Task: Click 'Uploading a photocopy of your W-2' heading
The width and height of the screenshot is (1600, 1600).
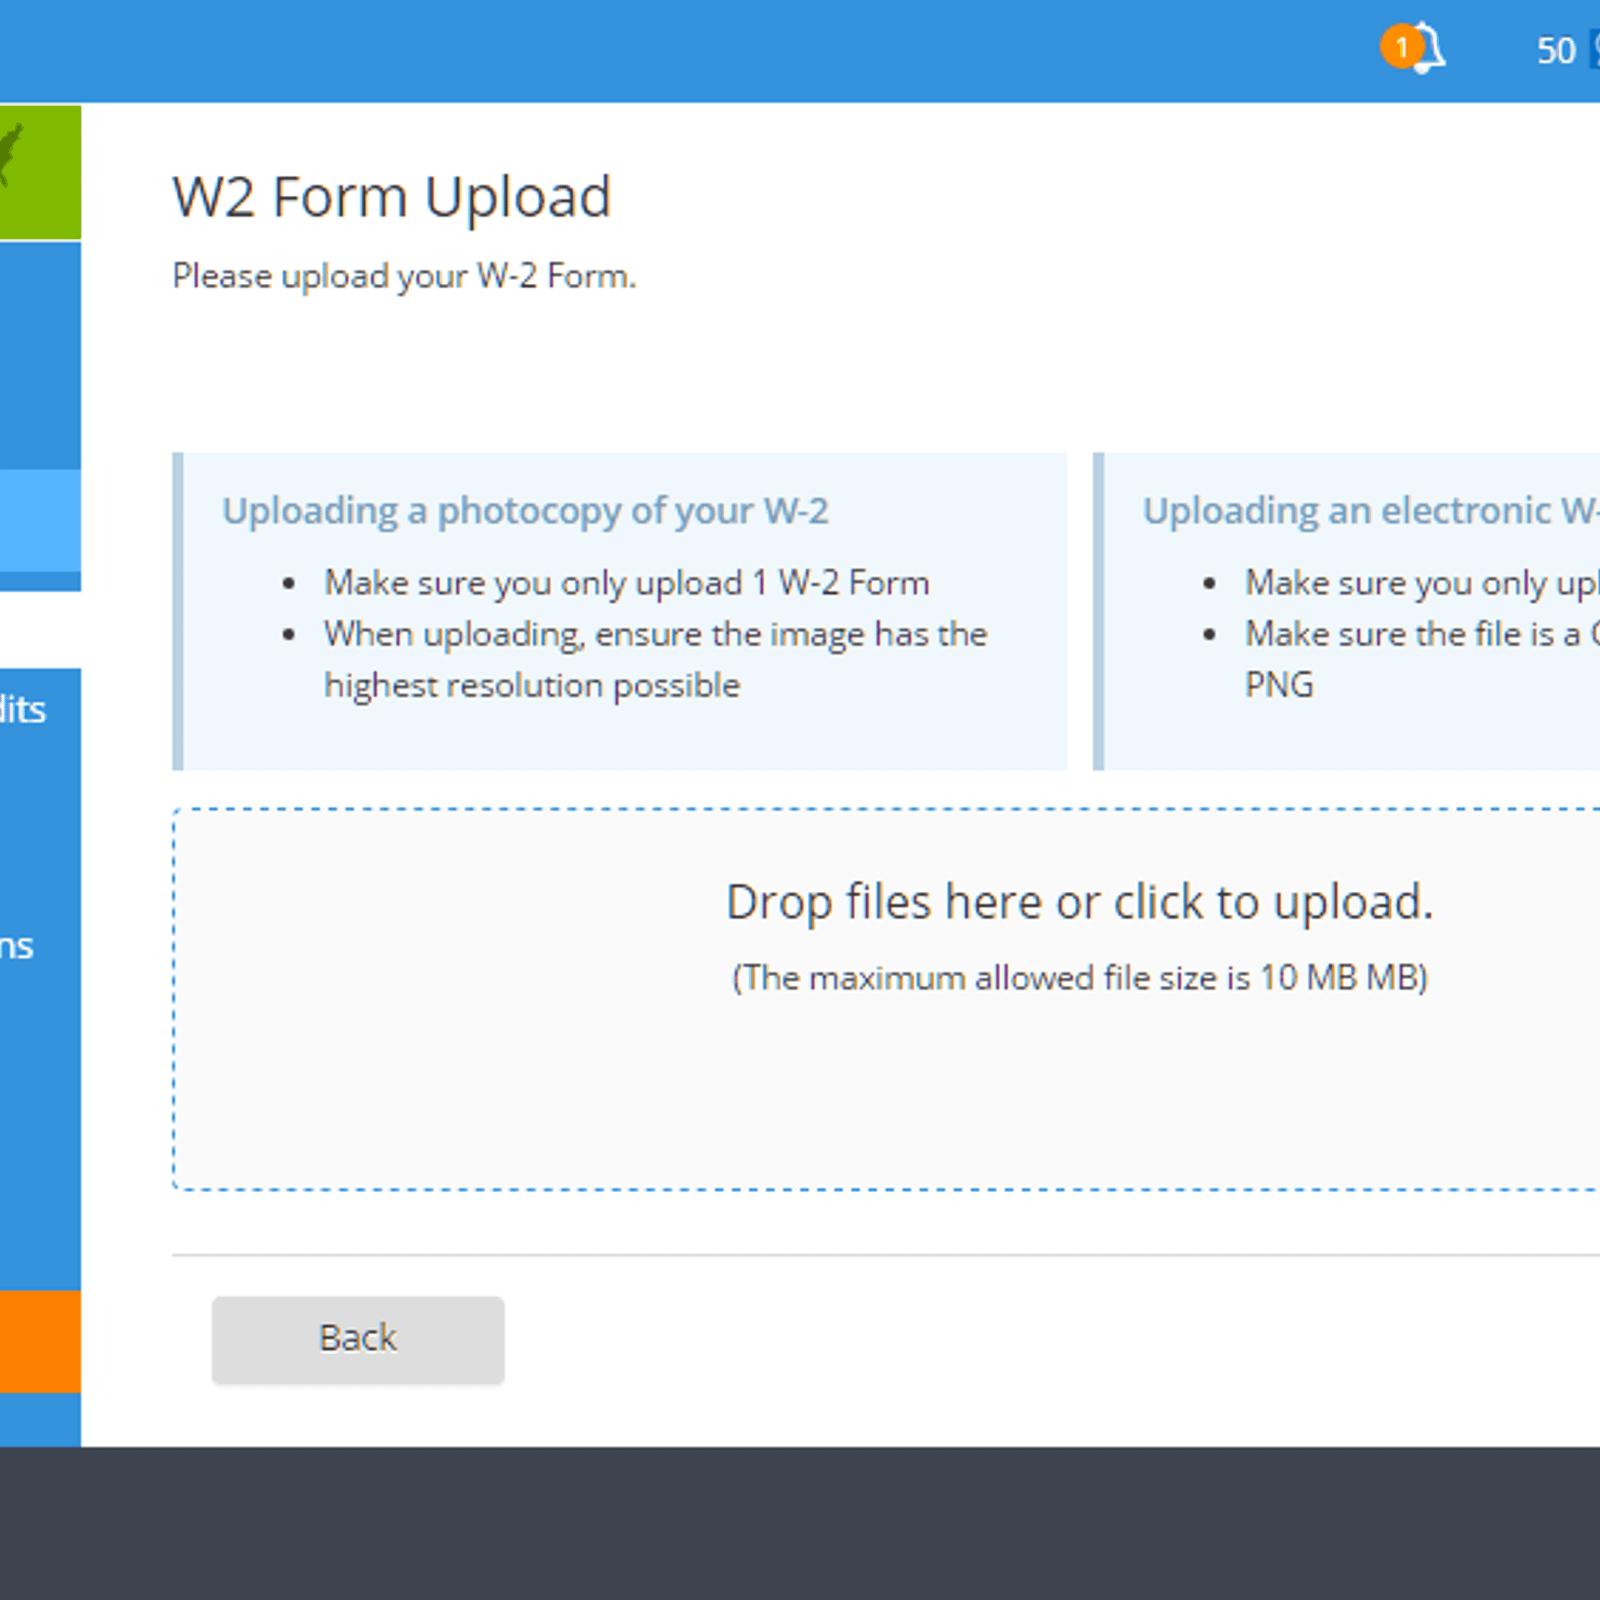Action: 525,511
